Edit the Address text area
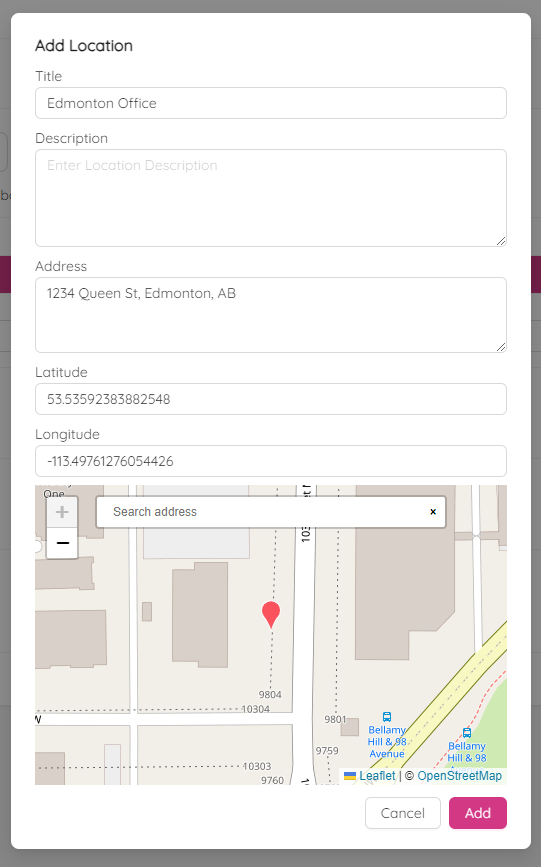Viewport: 541px width, 867px height. coord(271,315)
